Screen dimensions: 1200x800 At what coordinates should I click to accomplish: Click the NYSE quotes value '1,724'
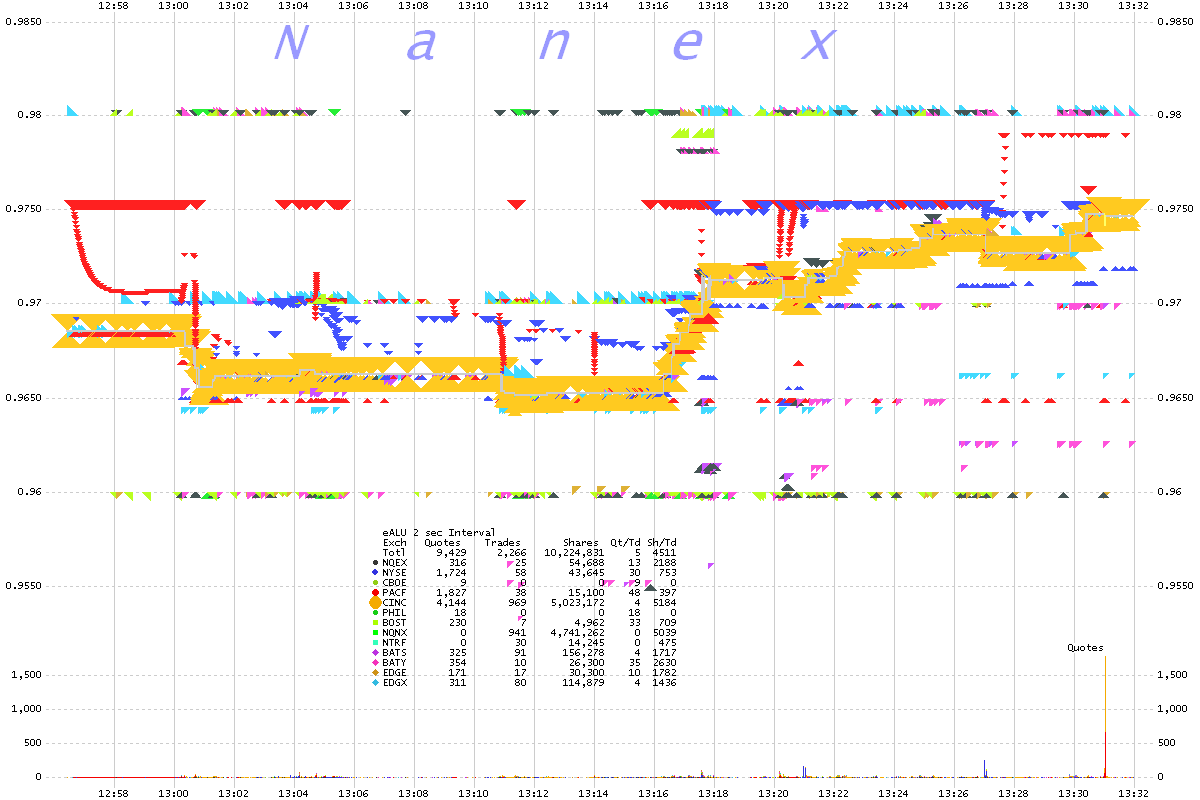tap(451, 573)
